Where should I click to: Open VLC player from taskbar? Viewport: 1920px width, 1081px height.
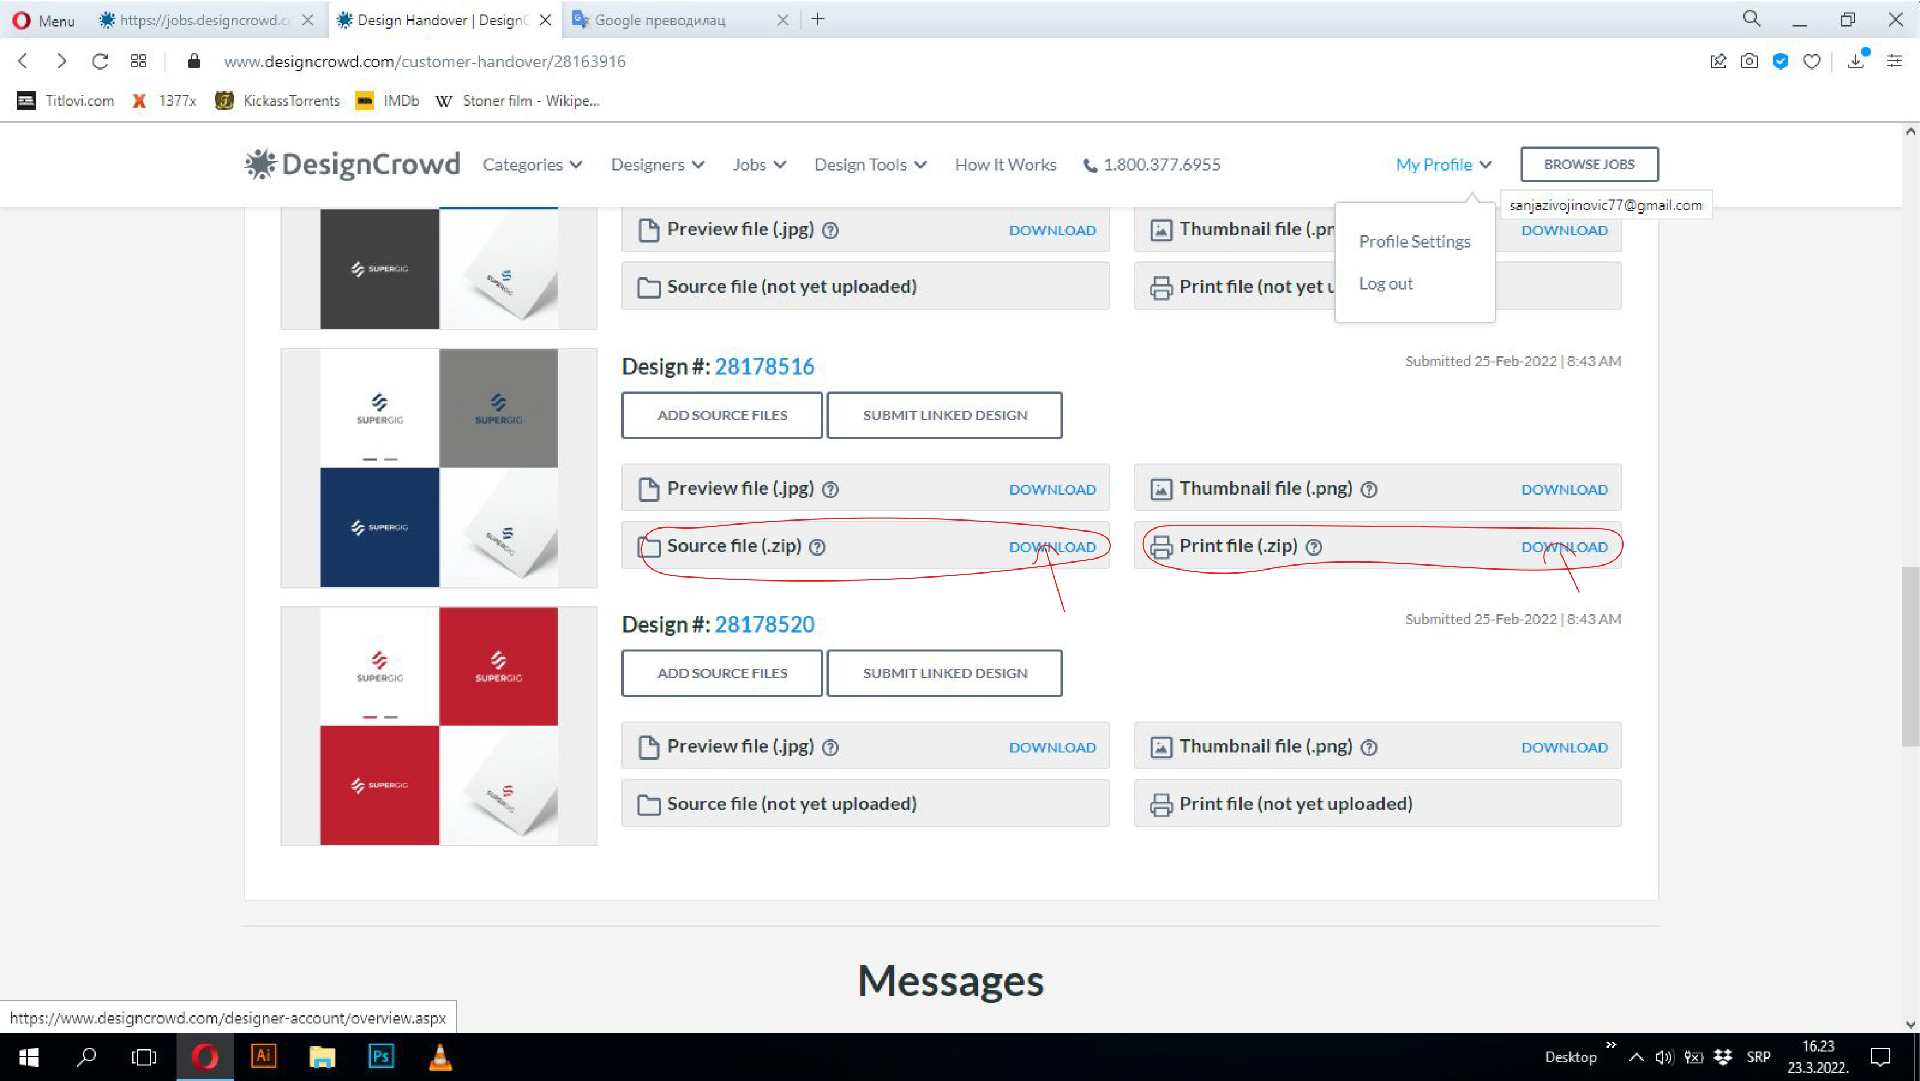(x=439, y=1056)
